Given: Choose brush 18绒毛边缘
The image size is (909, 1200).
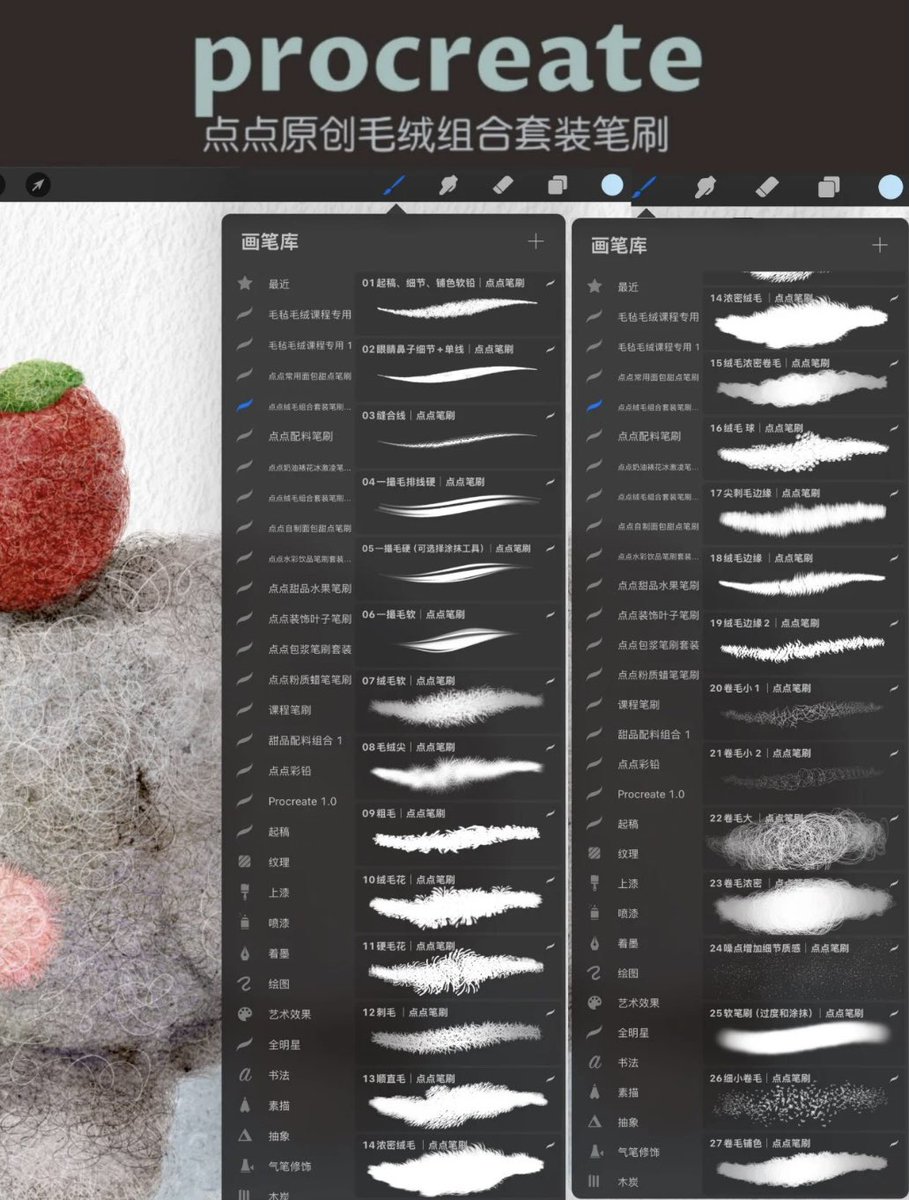Looking at the screenshot, I should [x=804, y=579].
